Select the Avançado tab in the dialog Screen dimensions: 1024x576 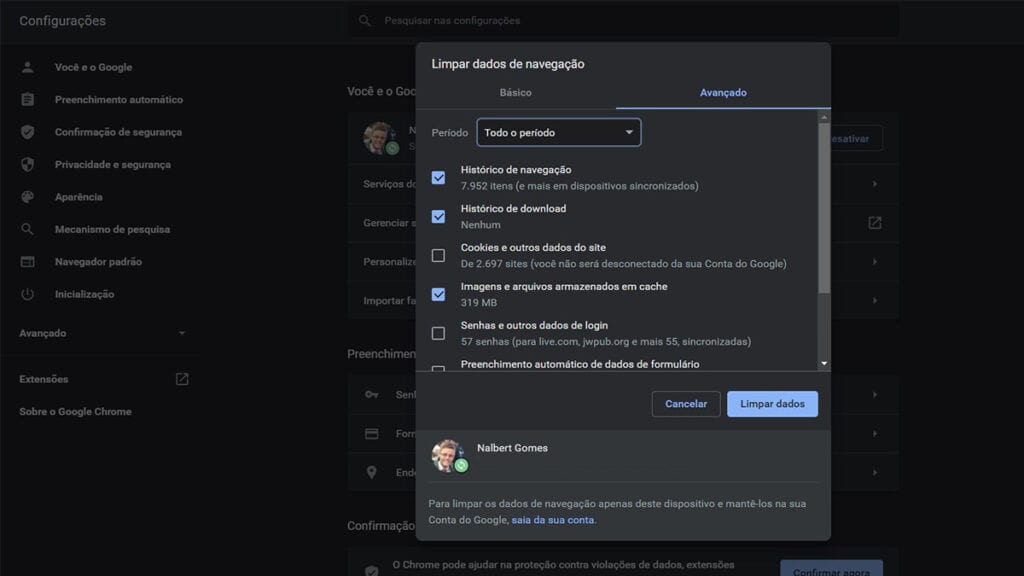click(x=723, y=93)
